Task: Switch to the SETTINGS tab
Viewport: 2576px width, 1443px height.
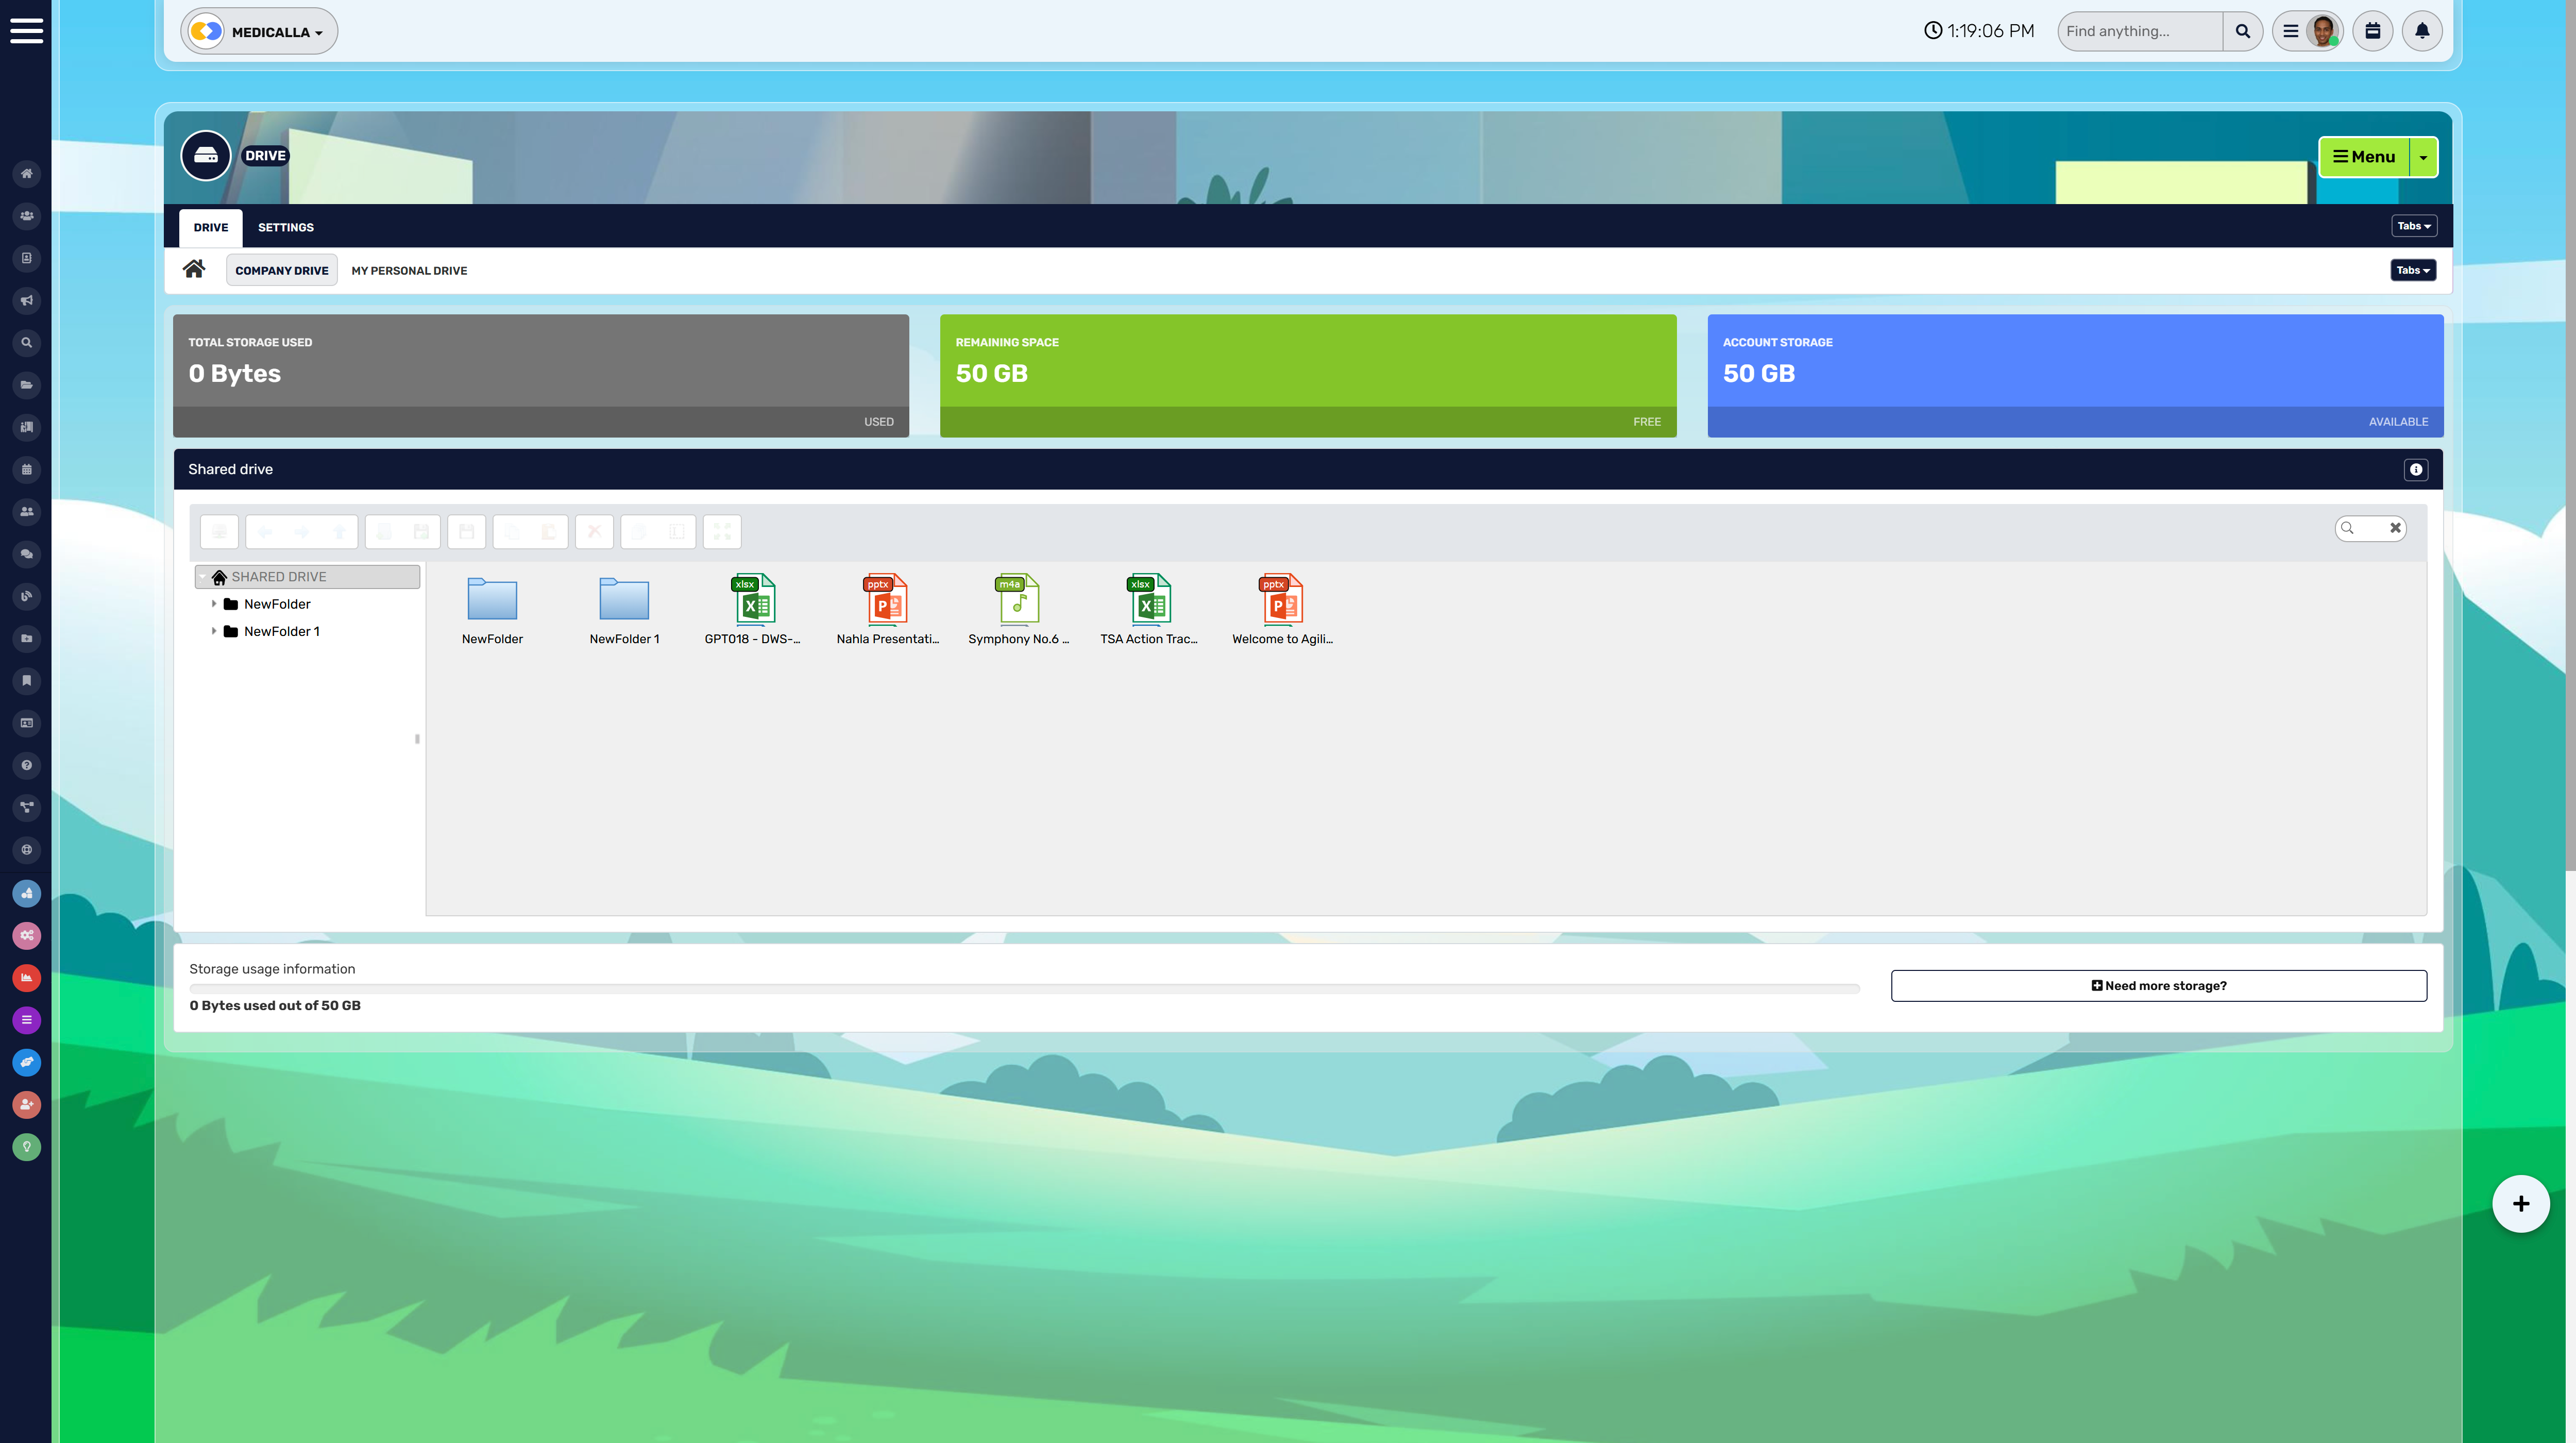Action: click(x=285, y=228)
